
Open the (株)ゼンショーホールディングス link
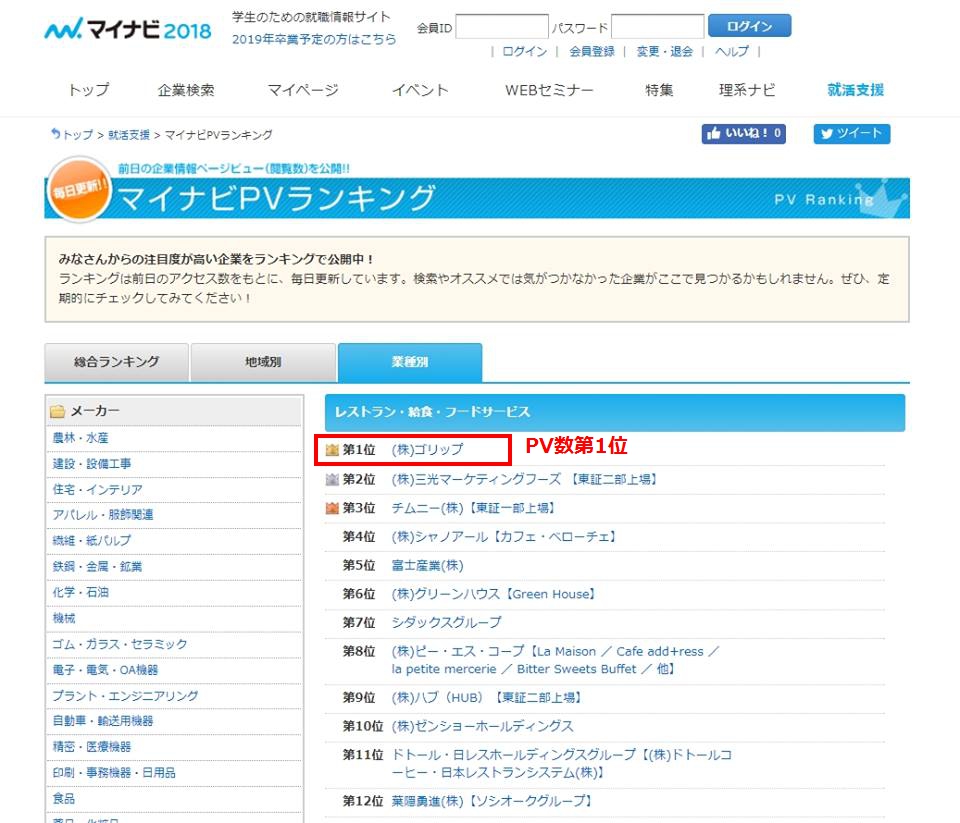482,726
